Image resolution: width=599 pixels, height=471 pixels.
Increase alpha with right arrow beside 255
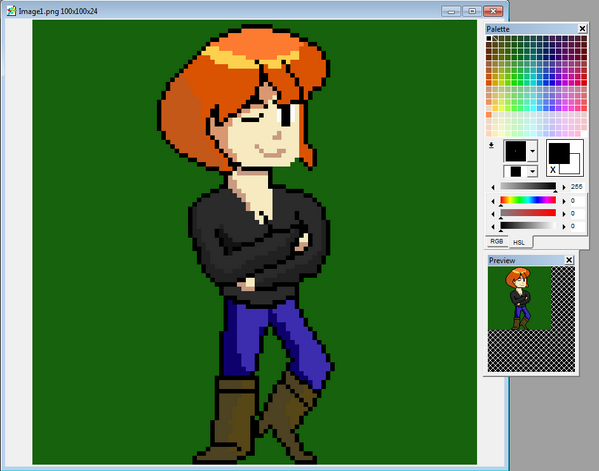tap(564, 187)
